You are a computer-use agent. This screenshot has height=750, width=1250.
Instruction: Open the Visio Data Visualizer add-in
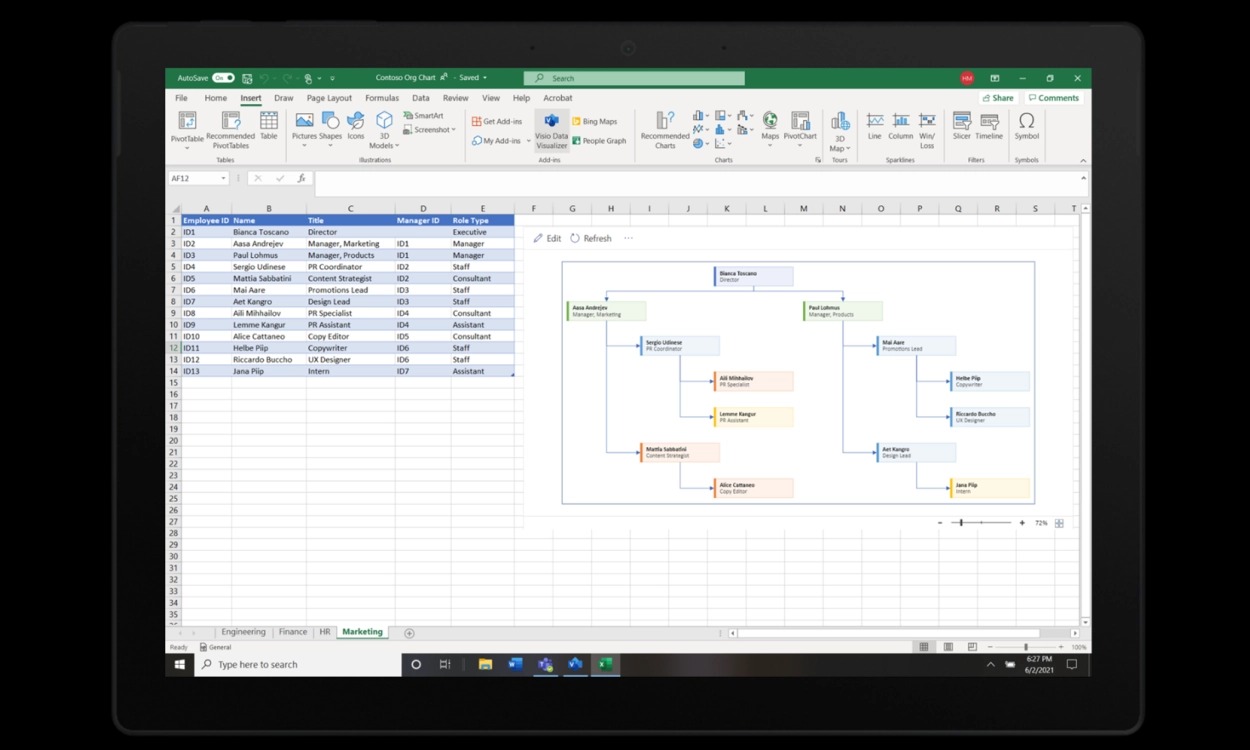[551, 129]
